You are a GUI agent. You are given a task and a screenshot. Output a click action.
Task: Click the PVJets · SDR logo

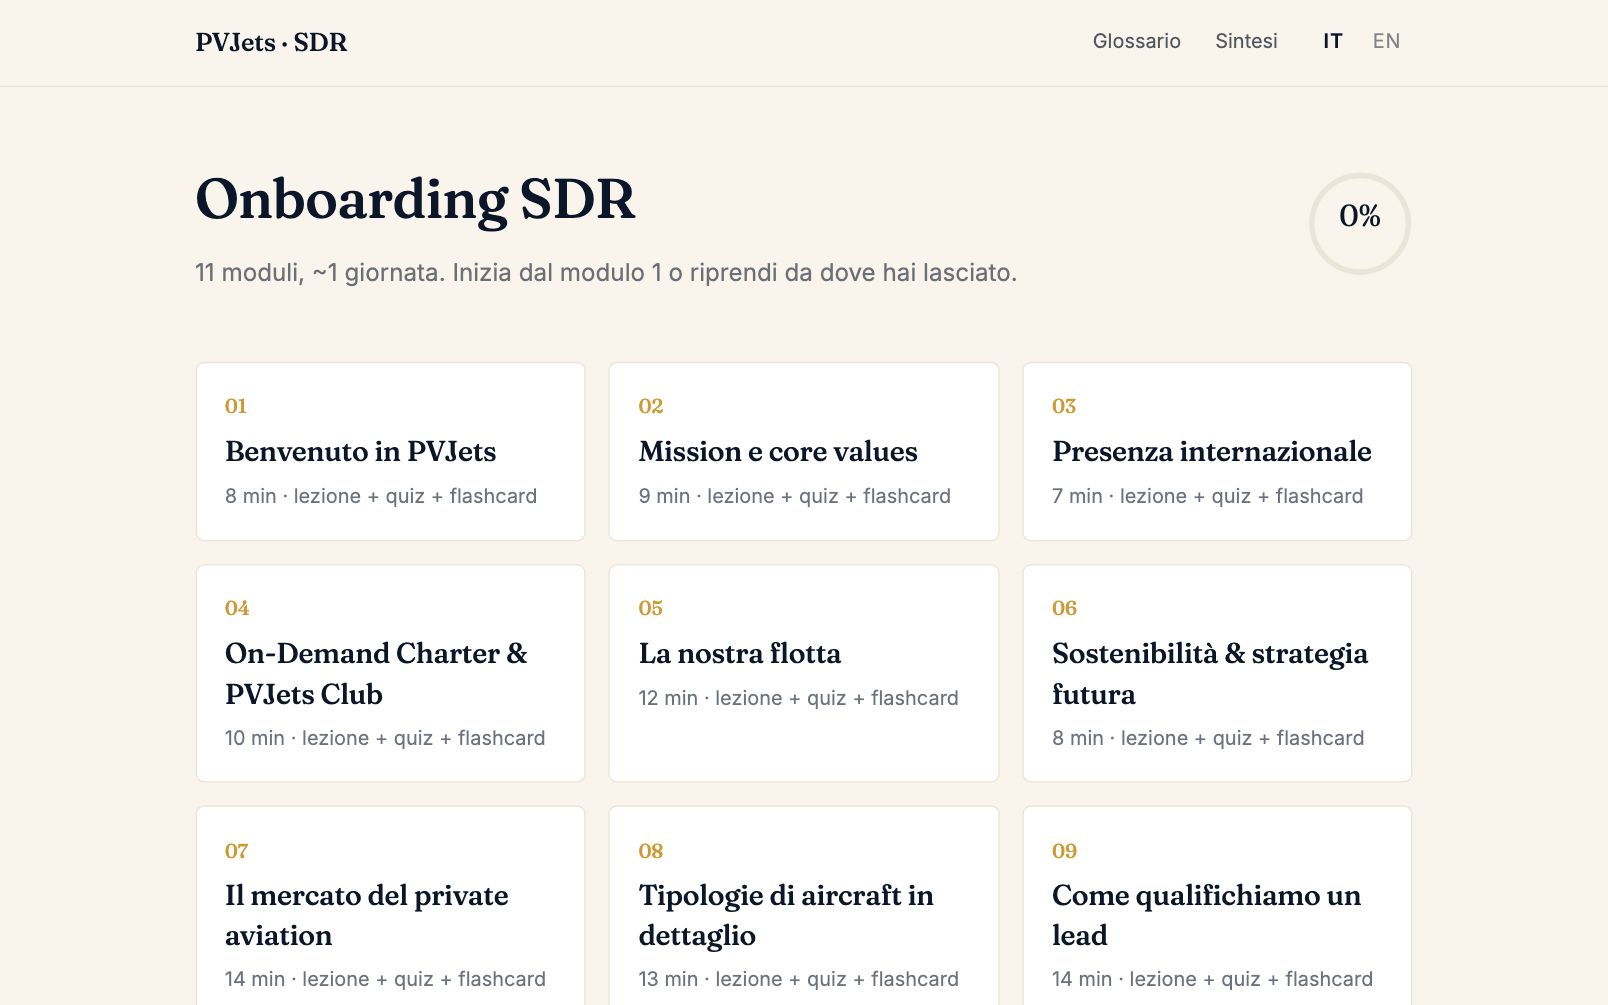pos(271,42)
